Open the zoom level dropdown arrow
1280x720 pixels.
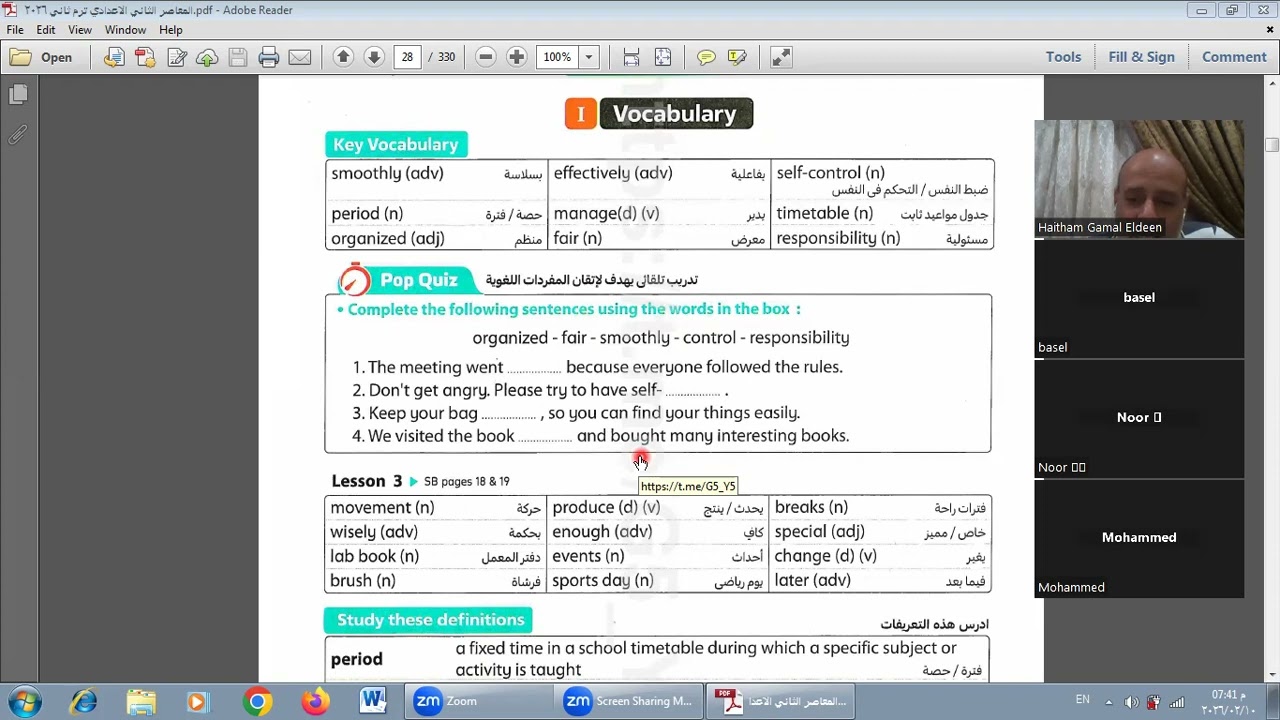[x=590, y=57]
